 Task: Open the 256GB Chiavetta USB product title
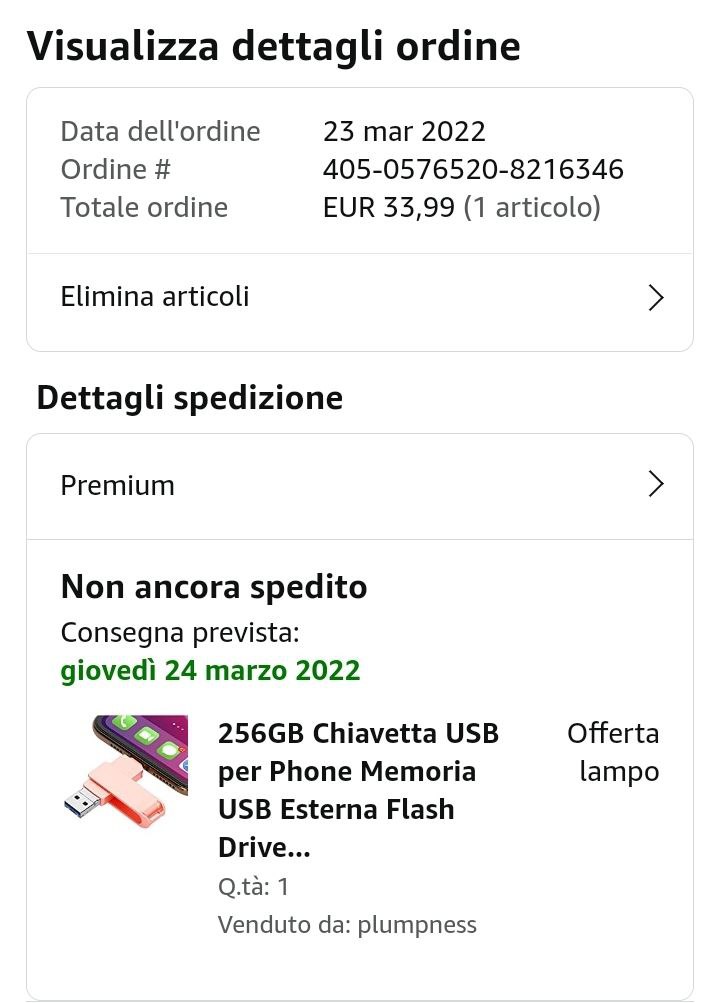click(x=358, y=790)
